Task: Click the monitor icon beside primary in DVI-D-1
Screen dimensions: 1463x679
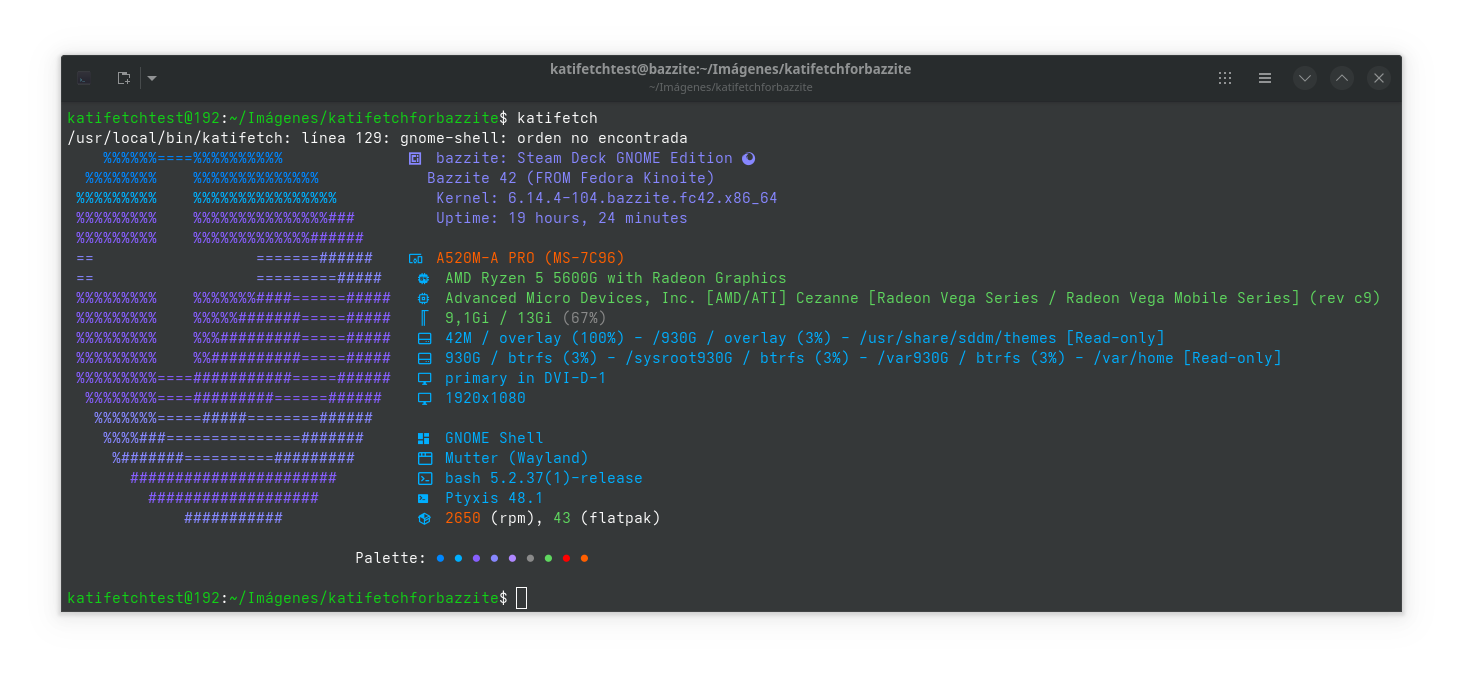Action: pos(423,377)
